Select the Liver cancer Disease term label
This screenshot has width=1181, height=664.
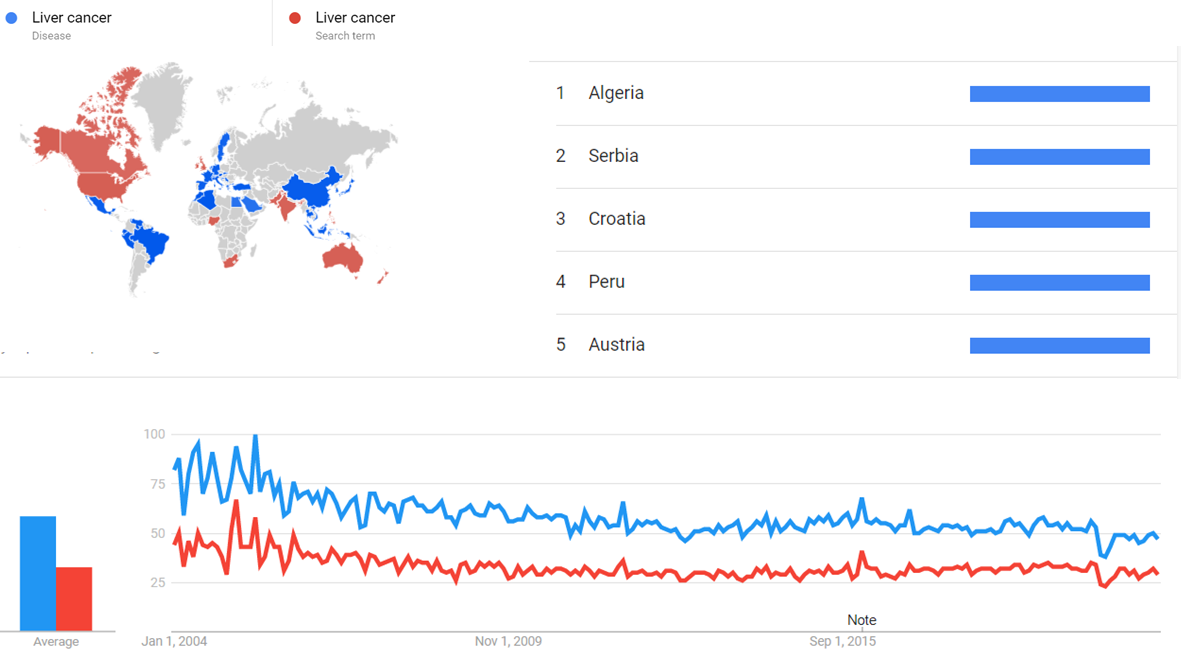pyautogui.click(x=71, y=18)
